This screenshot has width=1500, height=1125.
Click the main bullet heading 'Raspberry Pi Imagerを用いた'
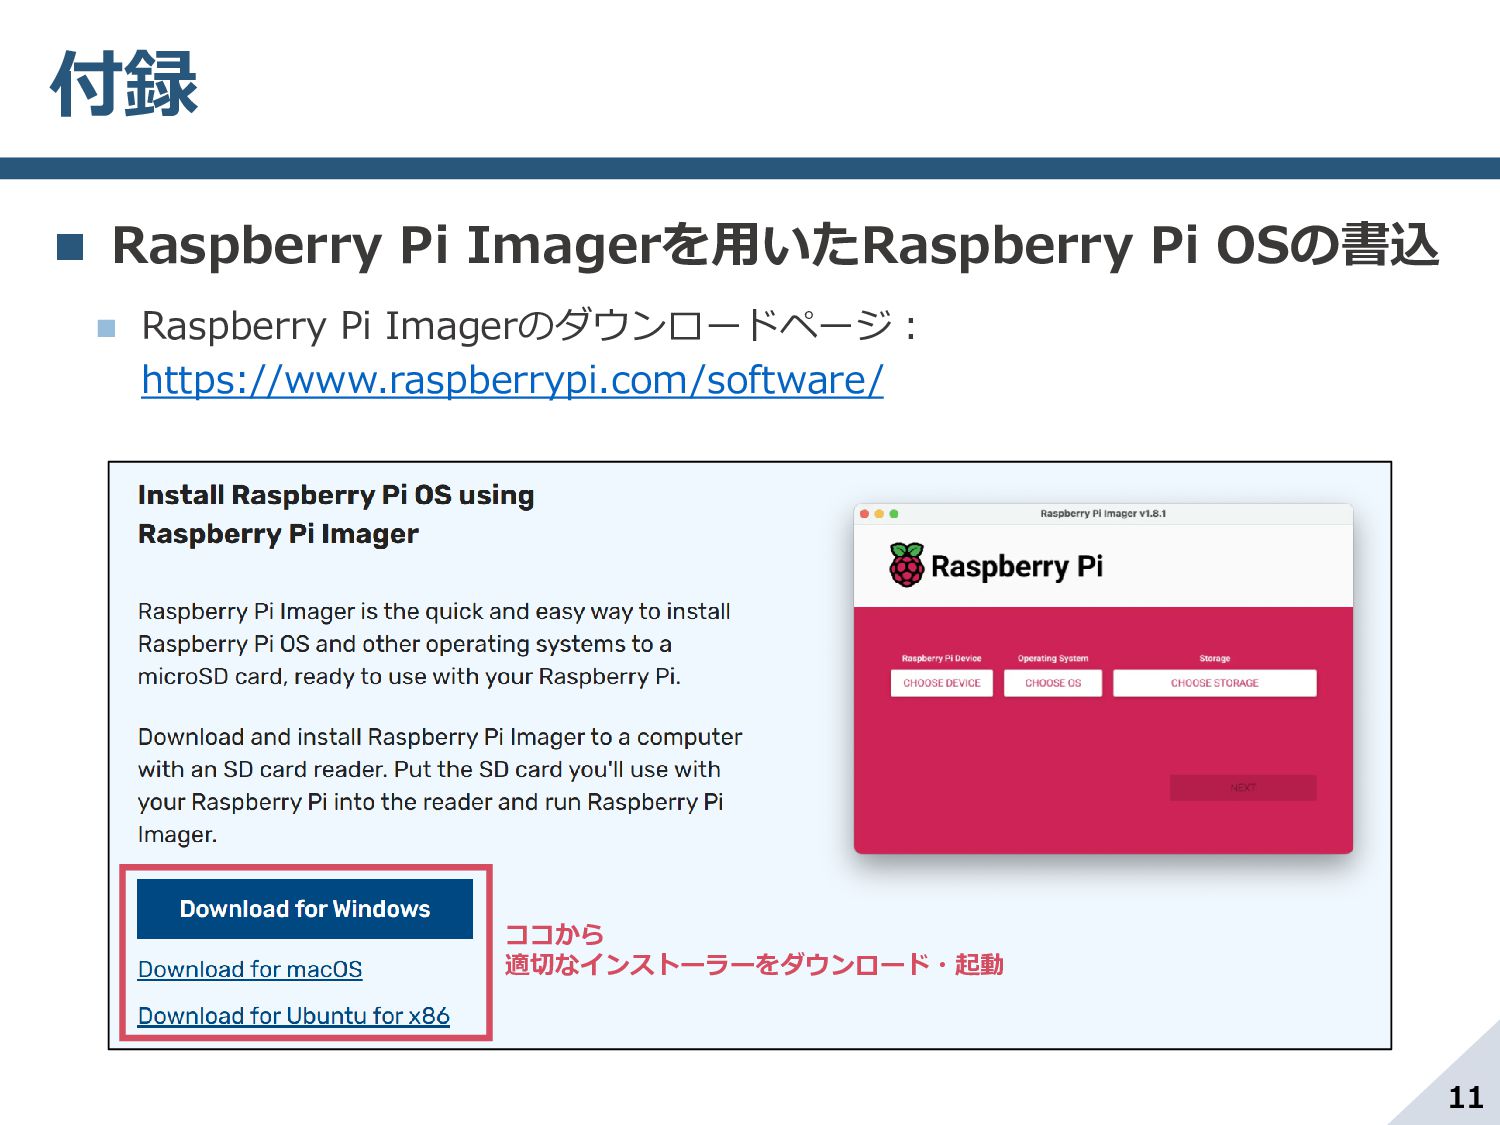[x=775, y=245]
